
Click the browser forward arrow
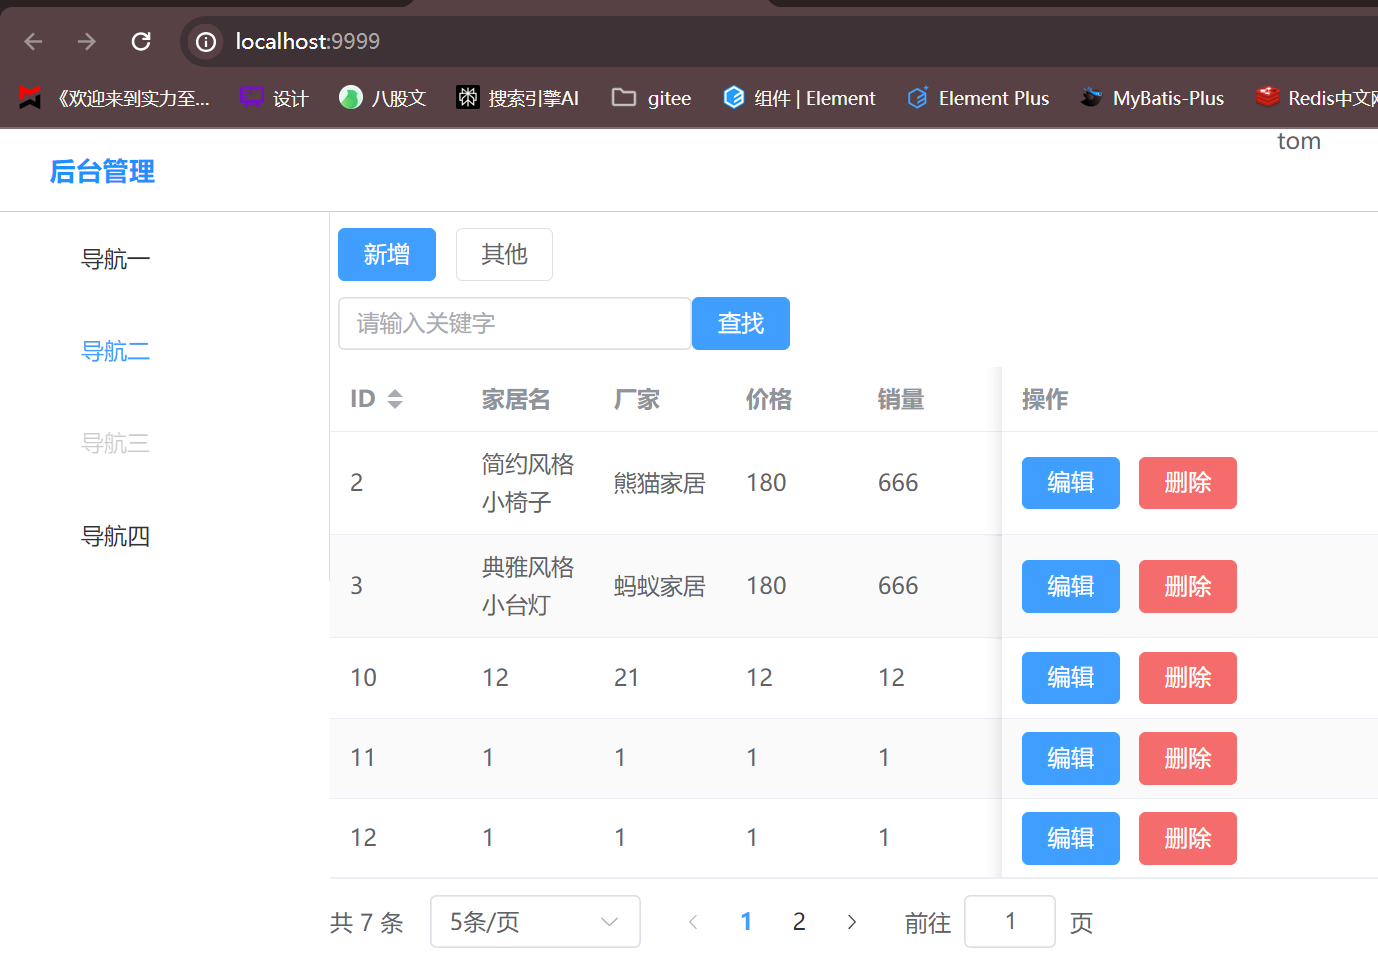pos(87,41)
